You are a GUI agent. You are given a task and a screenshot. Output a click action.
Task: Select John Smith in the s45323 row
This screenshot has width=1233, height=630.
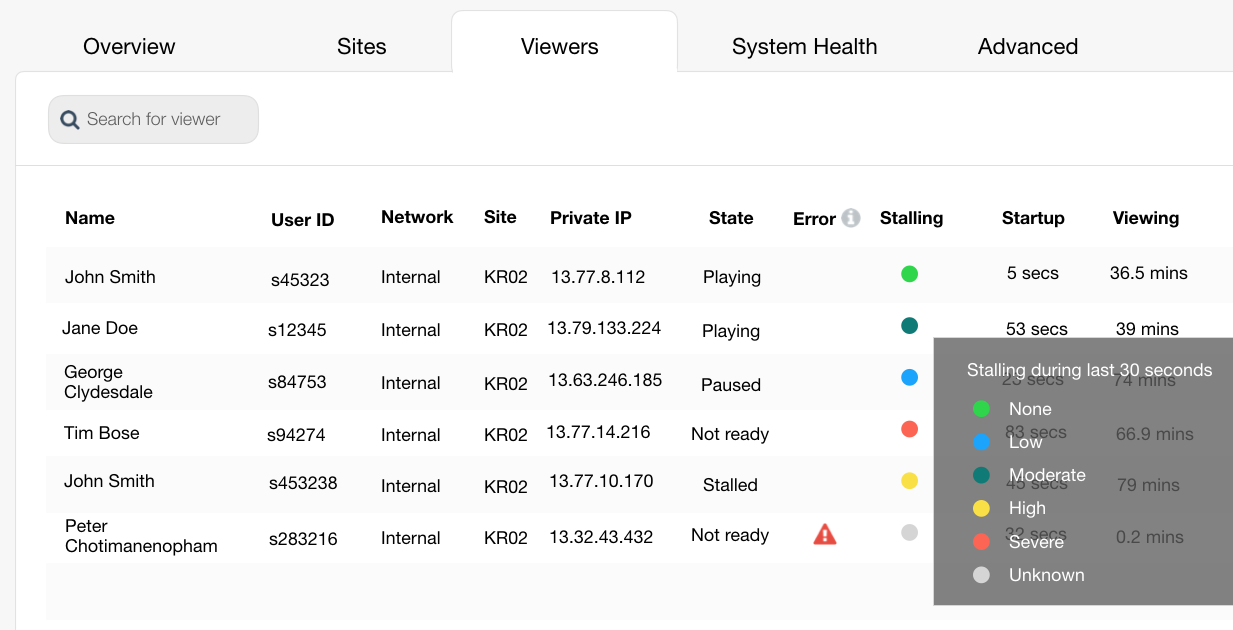point(110,277)
